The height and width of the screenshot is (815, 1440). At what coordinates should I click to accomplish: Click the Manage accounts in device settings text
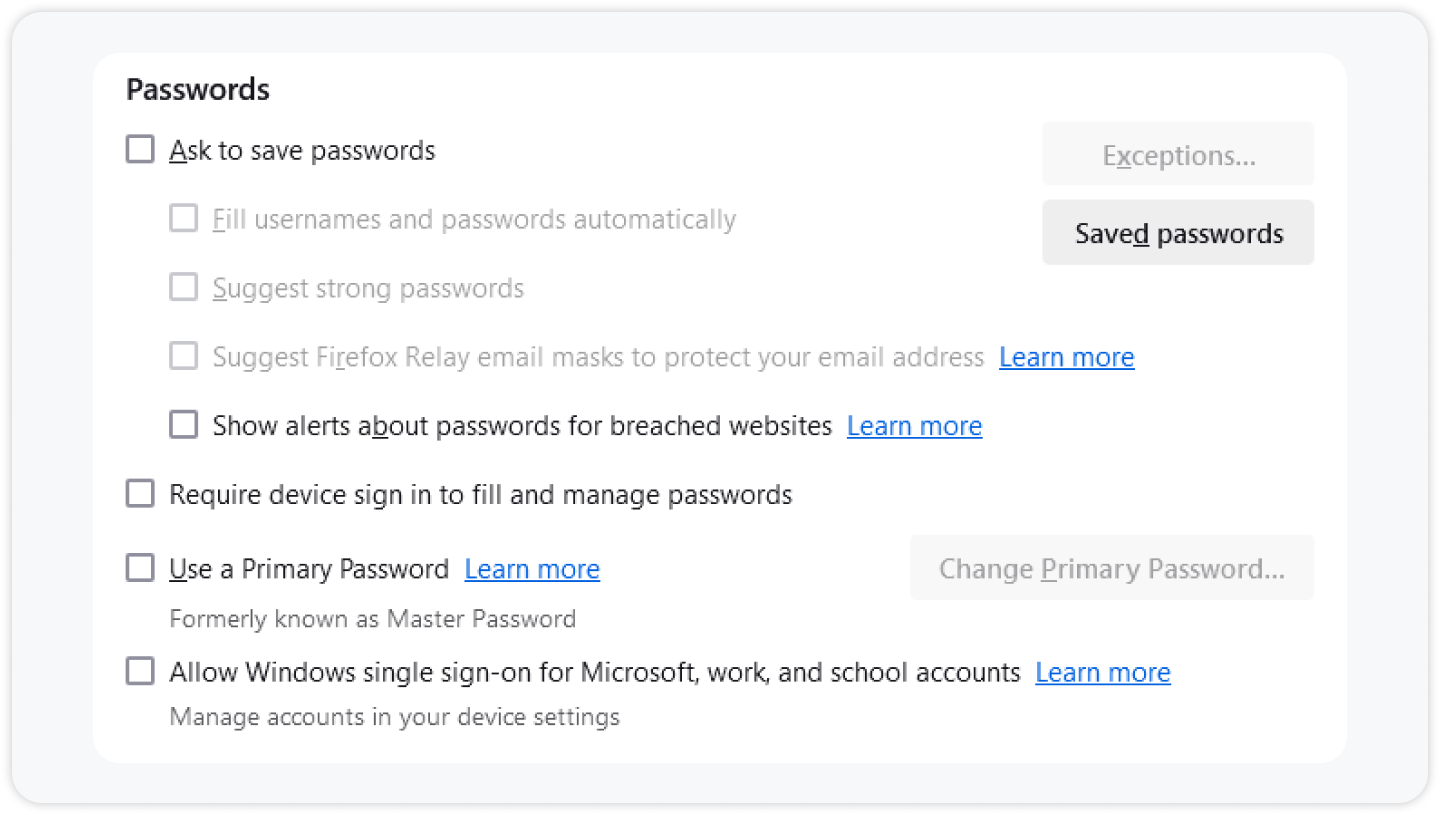pos(395,716)
